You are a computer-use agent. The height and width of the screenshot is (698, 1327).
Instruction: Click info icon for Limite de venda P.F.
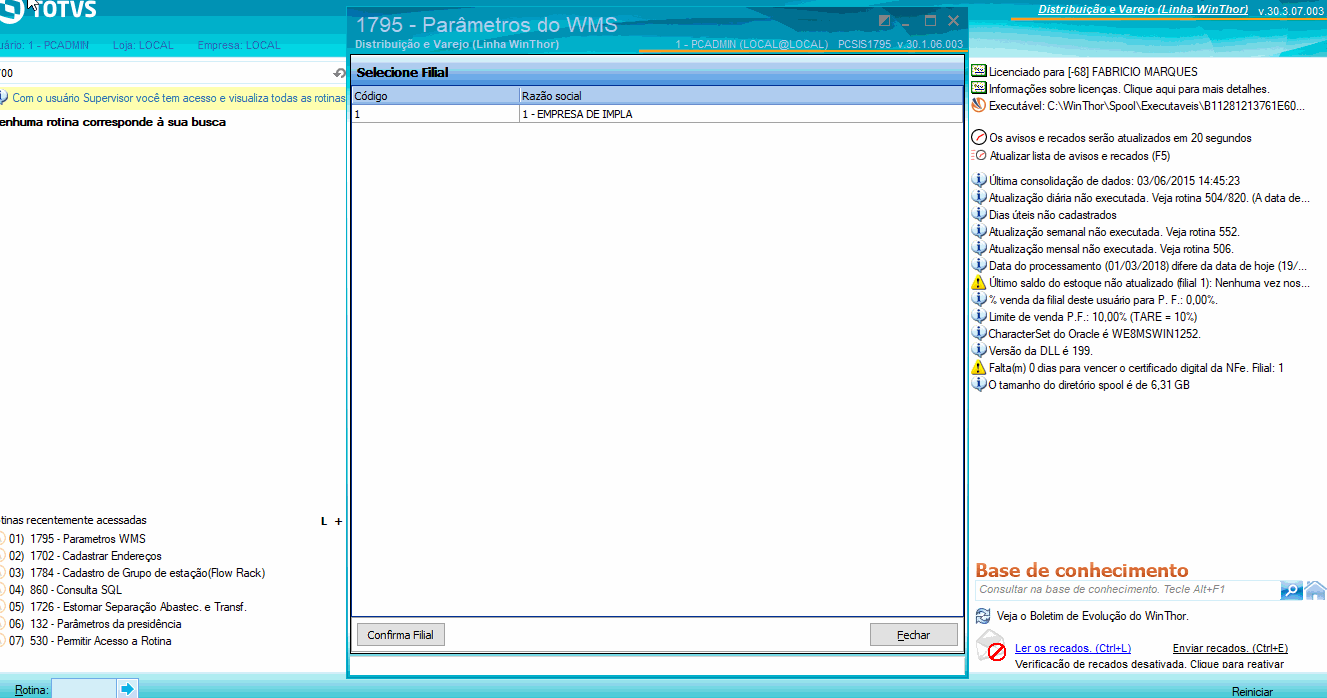tap(979, 317)
